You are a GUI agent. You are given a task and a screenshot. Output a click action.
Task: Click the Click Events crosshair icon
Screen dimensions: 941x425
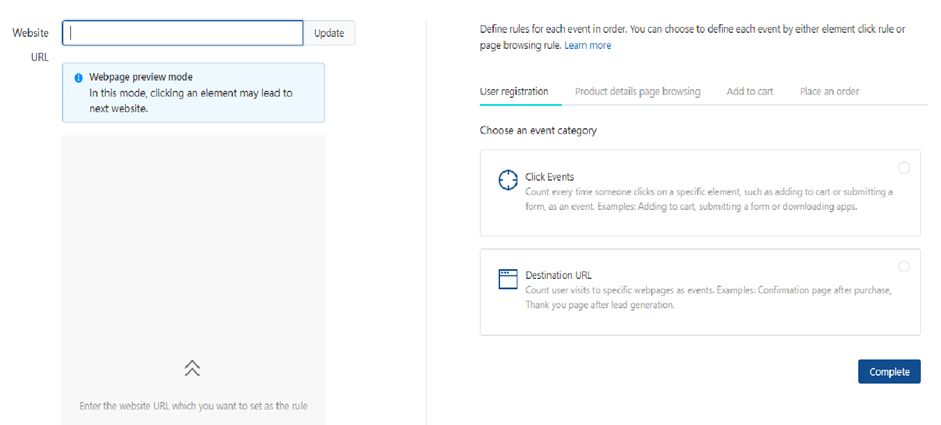509,180
